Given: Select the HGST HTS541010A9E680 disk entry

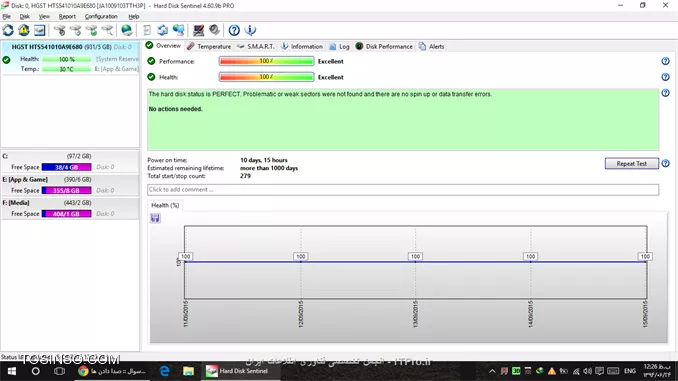Looking at the screenshot, I should coord(70,58).
